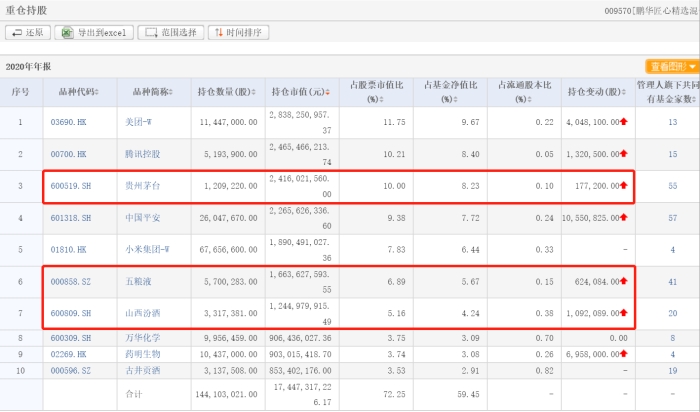This screenshot has width=700, height=412.
Task: Open stock code 03690.HK link
Action: [68, 122]
